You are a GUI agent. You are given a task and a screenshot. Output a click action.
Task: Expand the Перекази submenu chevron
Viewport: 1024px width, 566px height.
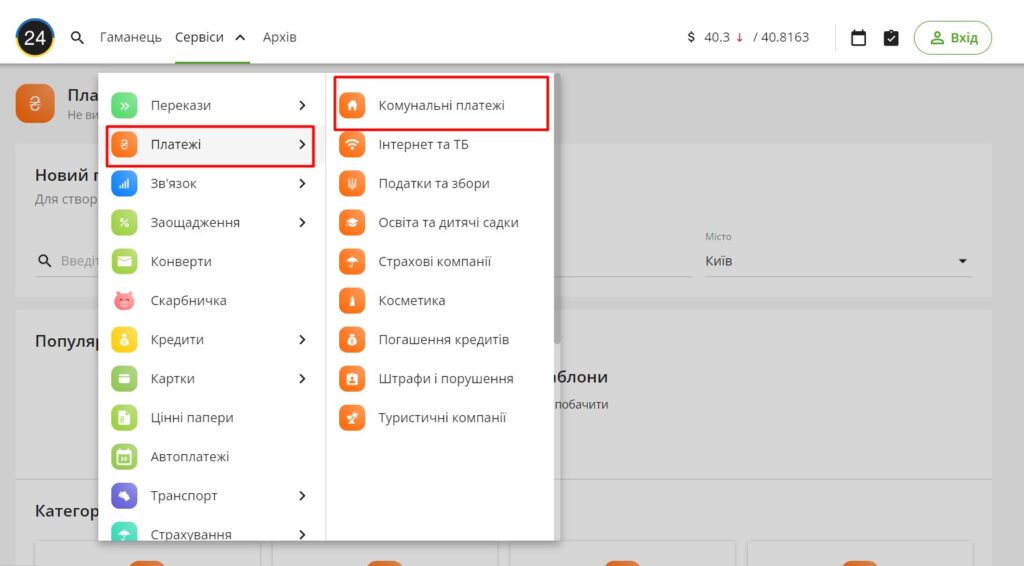point(302,105)
